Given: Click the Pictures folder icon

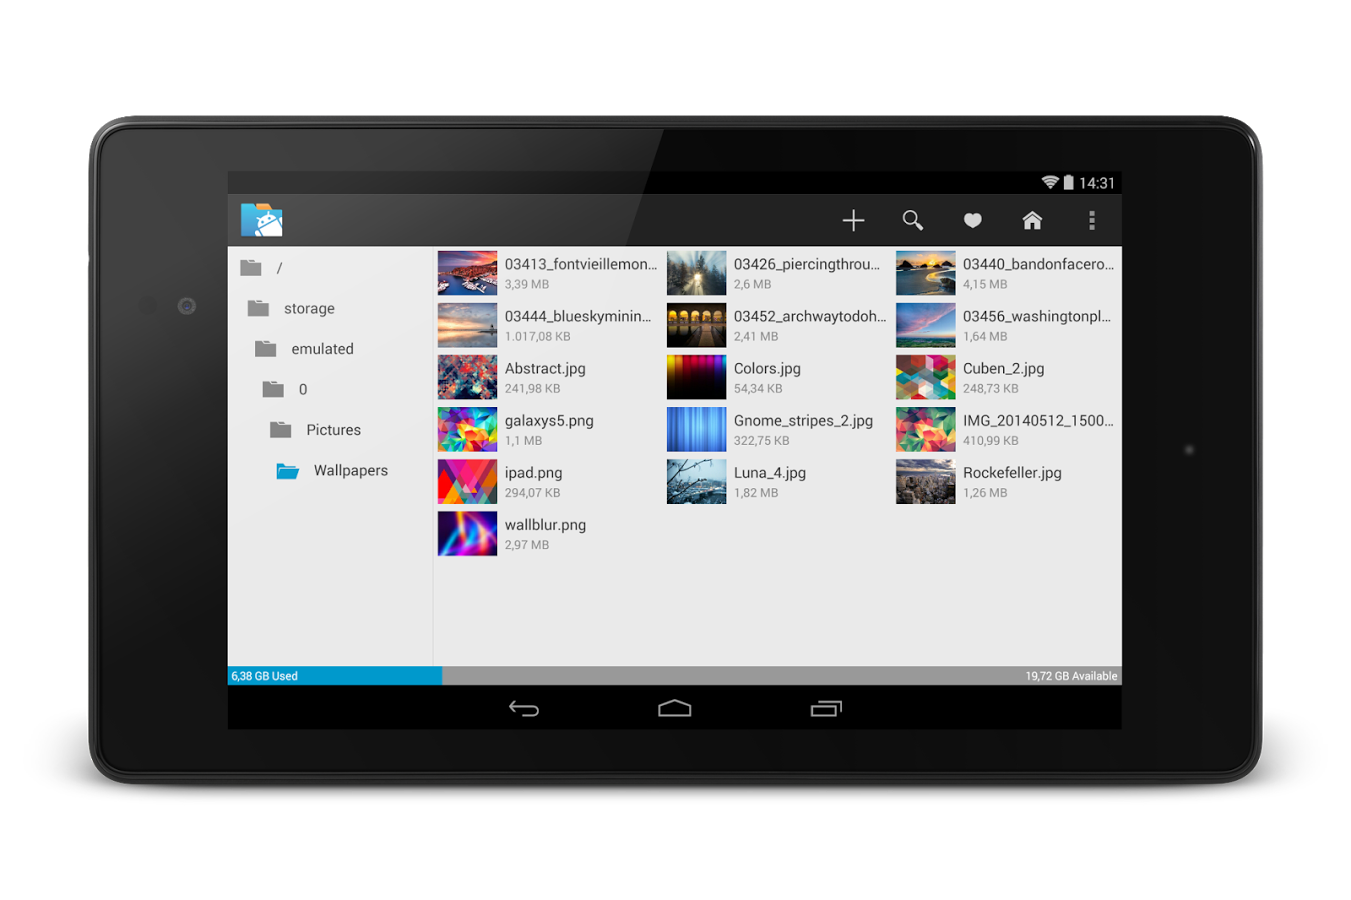Looking at the screenshot, I should [x=280, y=430].
